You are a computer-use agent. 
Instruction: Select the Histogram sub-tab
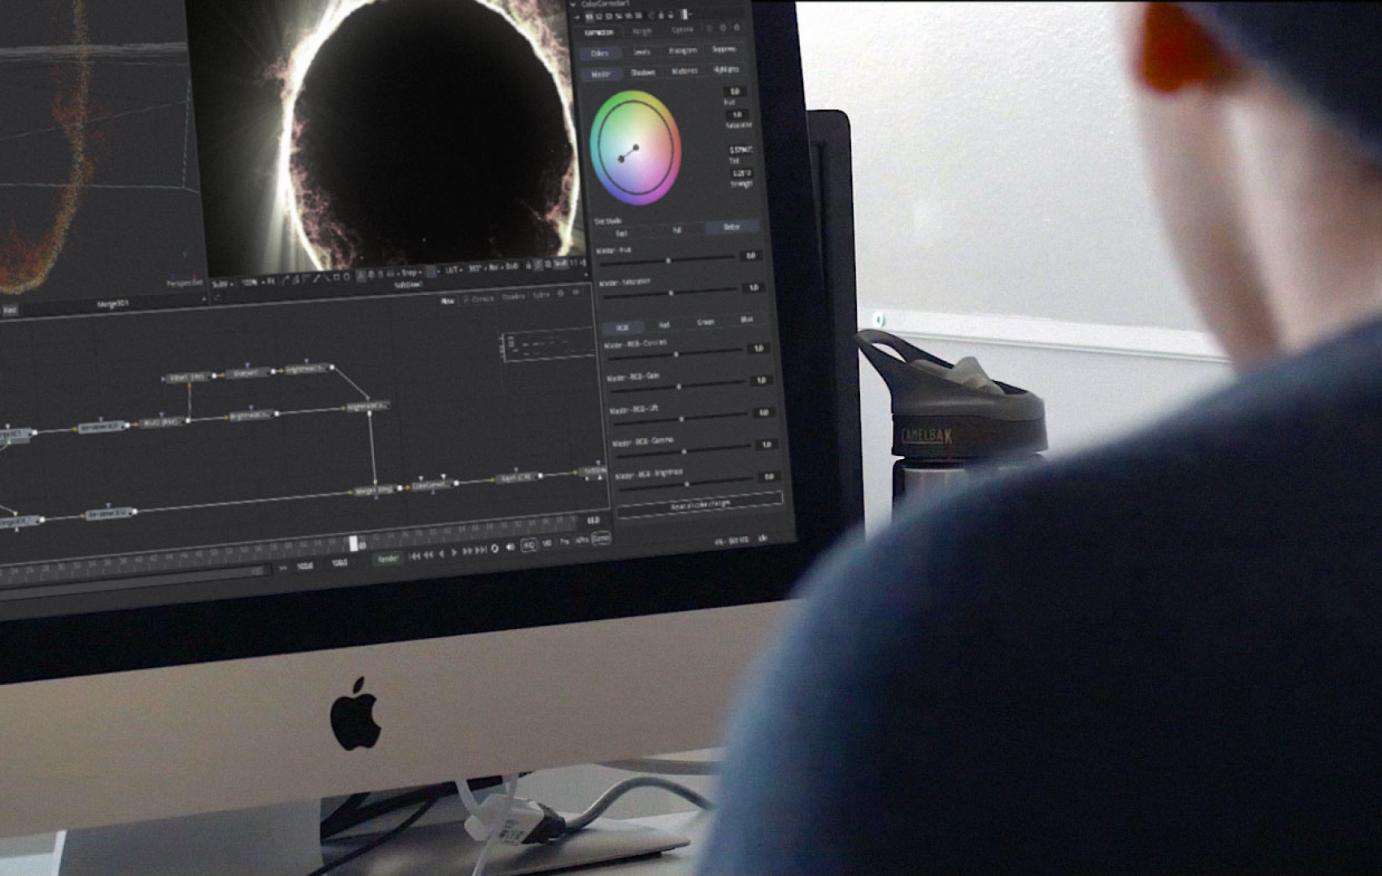(x=683, y=50)
